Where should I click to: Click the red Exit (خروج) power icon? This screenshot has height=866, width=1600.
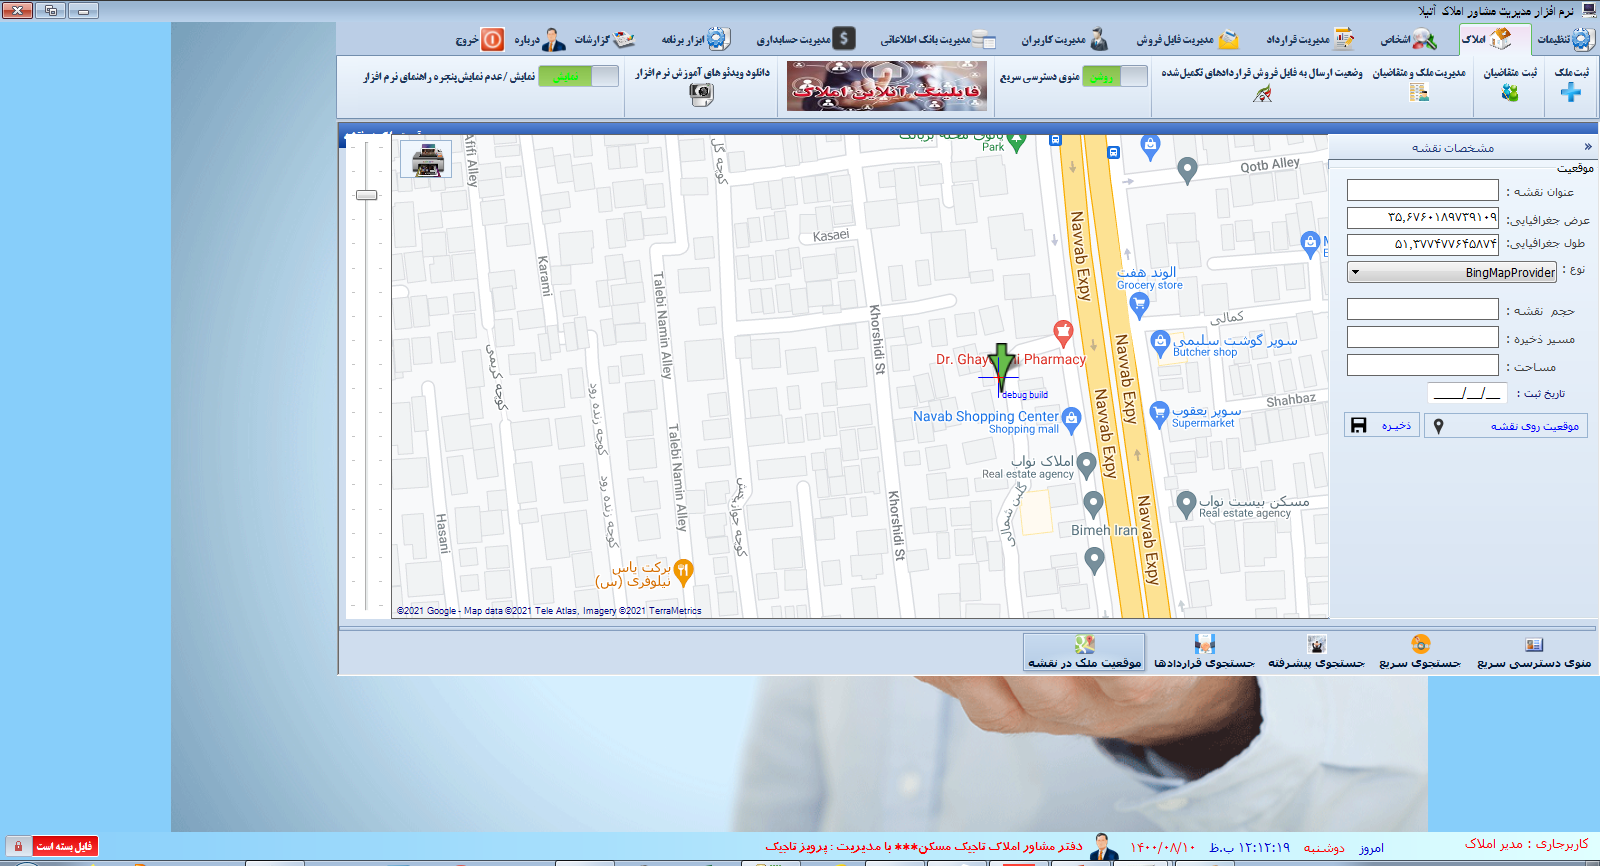pos(493,39)
